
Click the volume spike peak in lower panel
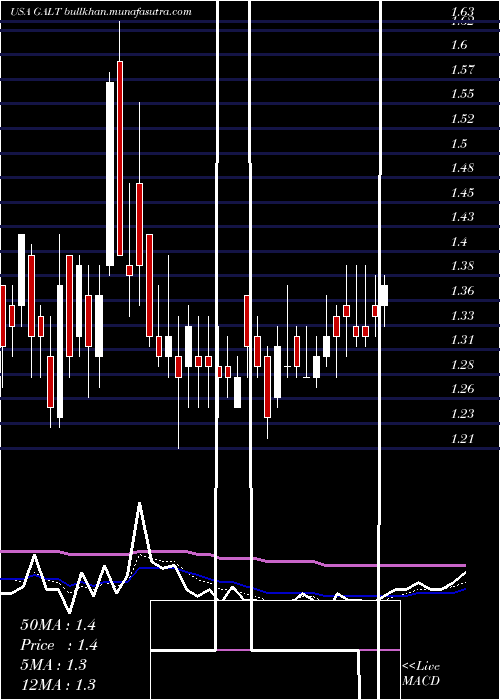click(x=140, y=504)
